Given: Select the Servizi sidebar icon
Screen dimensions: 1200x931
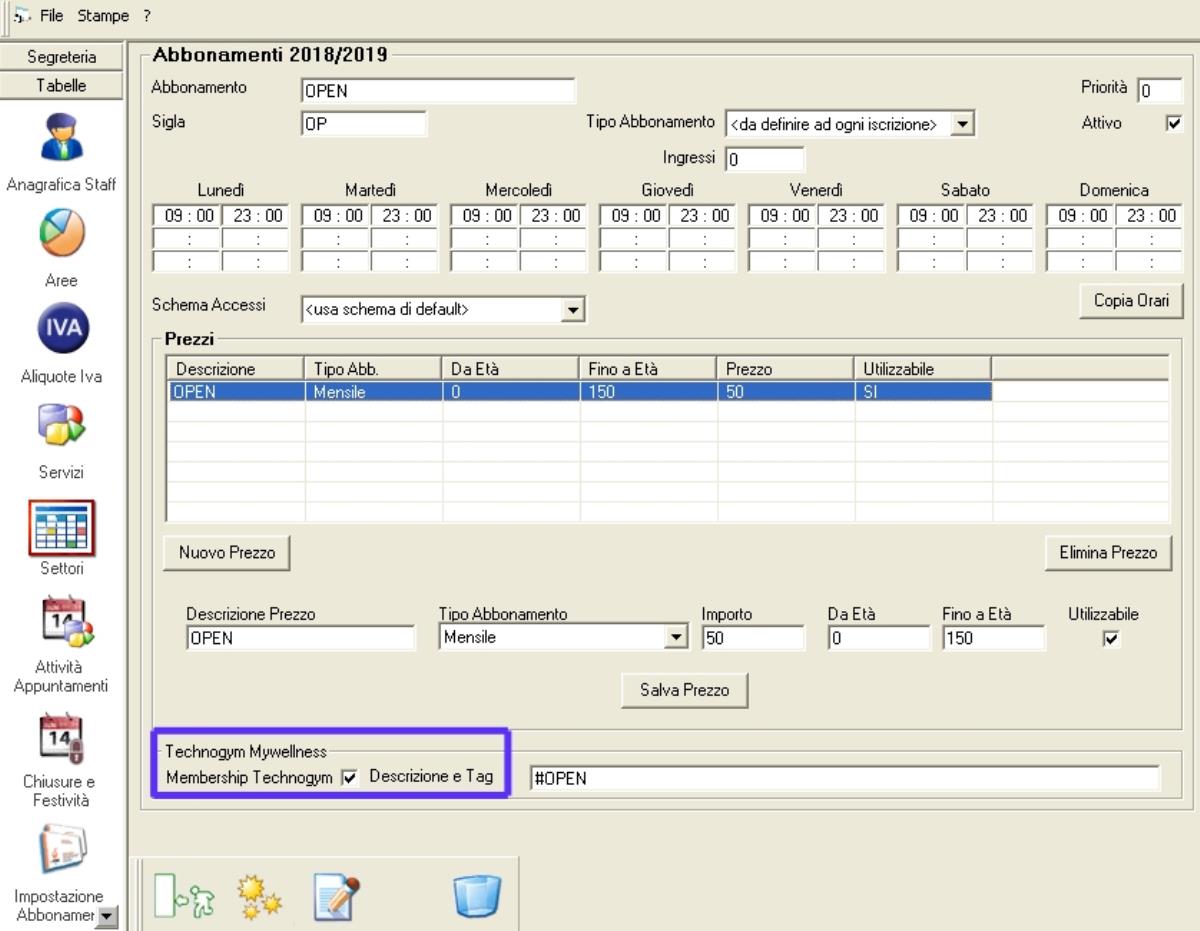Looking at the screenshot, I should click(x=62, y=424).
